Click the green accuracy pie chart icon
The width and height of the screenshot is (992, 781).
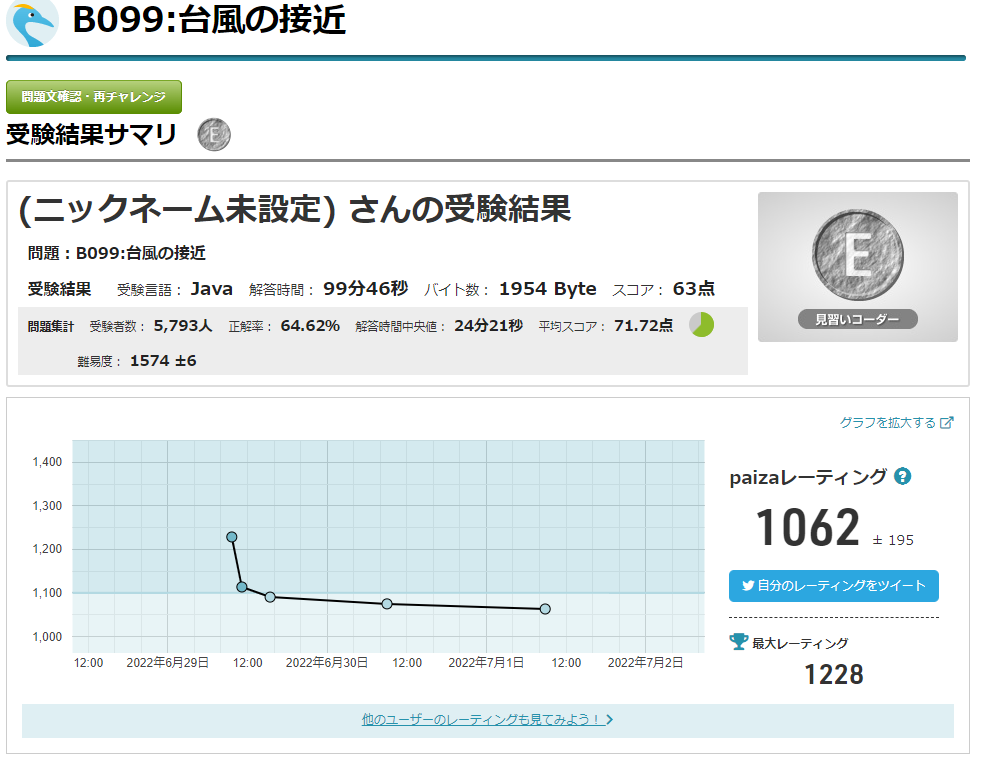[702, 325]
